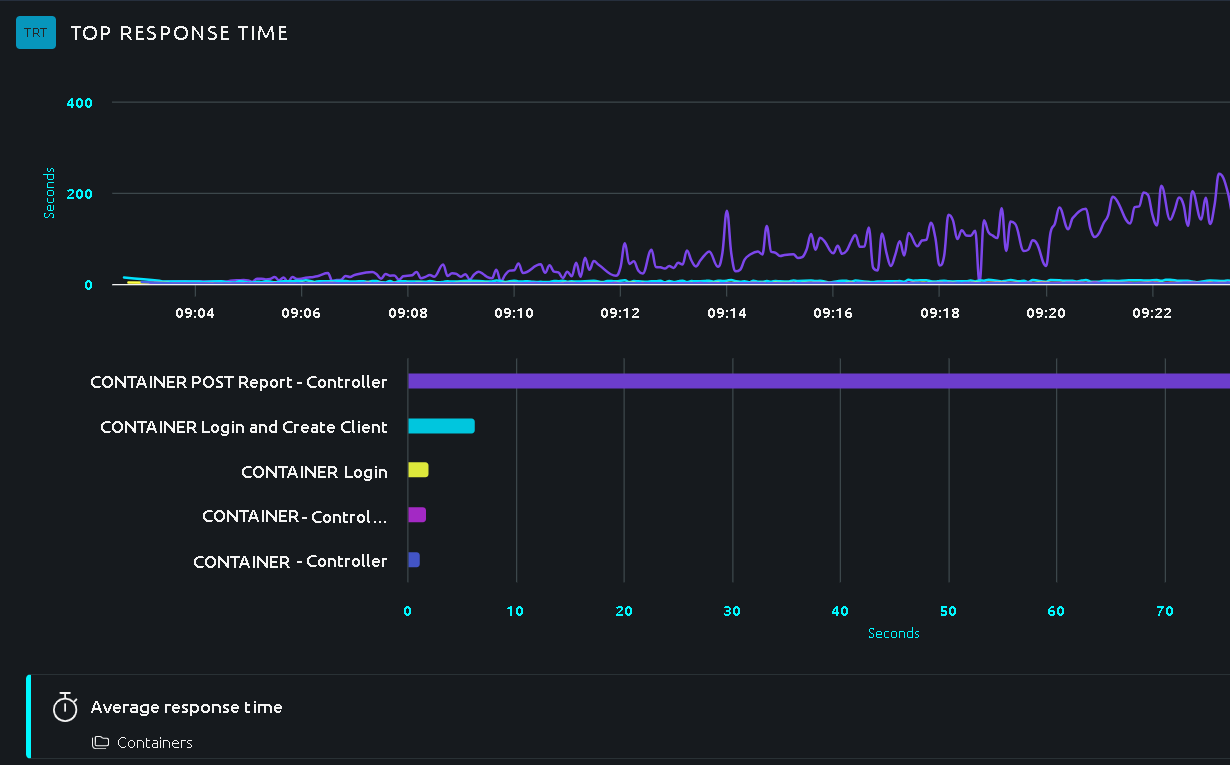This screenshot has height=765, width=1230.
Task: Select the Top Response Time heading
Action: coord(179,33)
